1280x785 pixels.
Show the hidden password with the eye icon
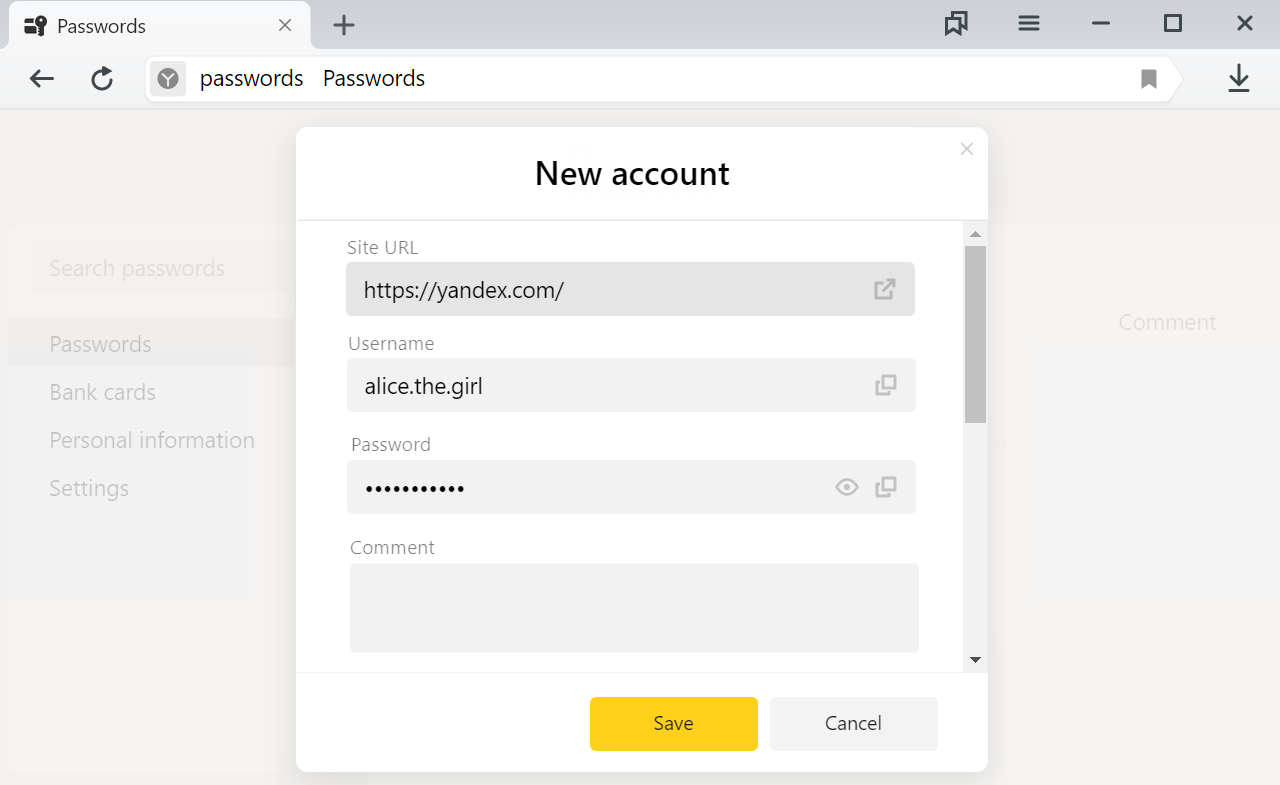(847, 487)
